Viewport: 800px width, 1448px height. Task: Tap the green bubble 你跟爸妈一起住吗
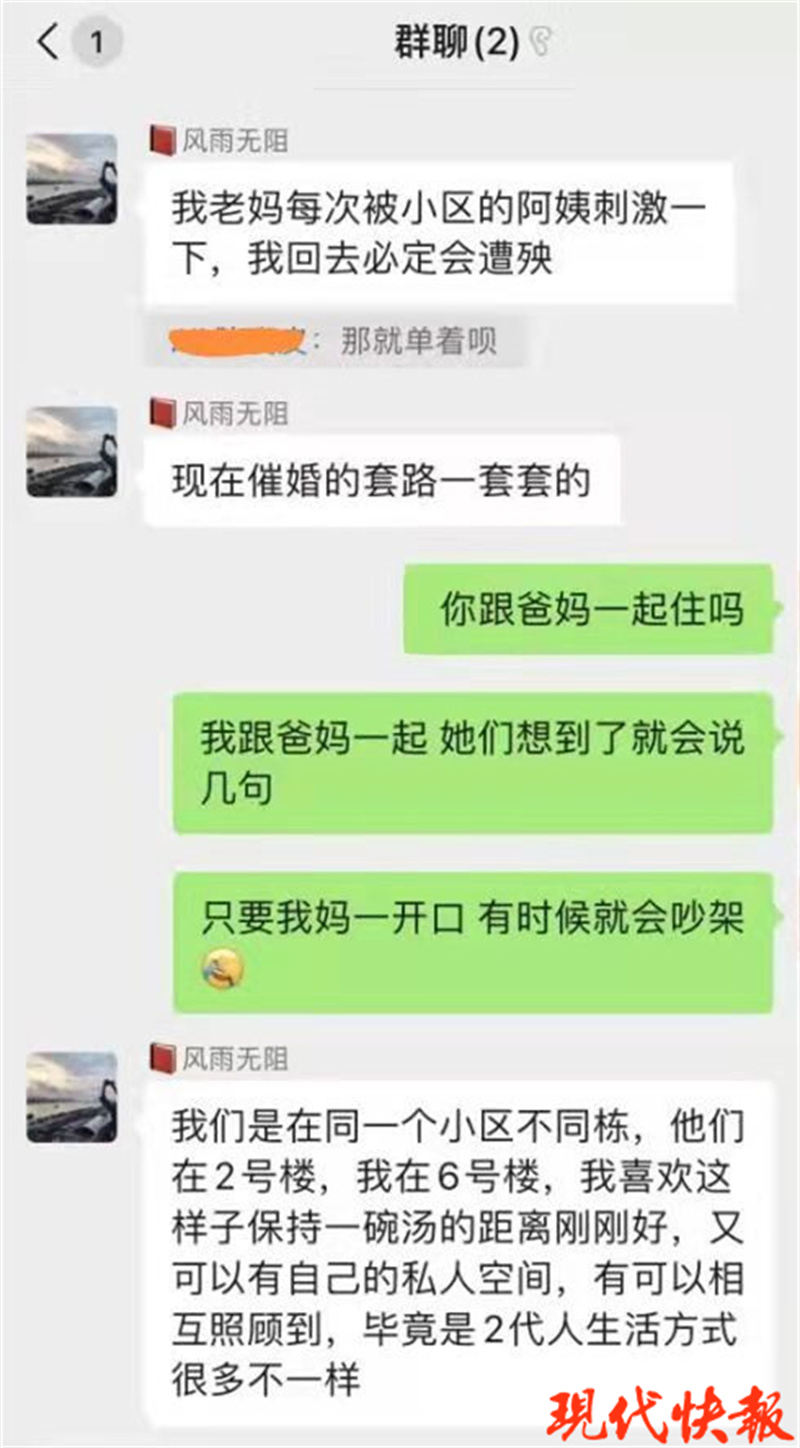(x=588, y=610)
